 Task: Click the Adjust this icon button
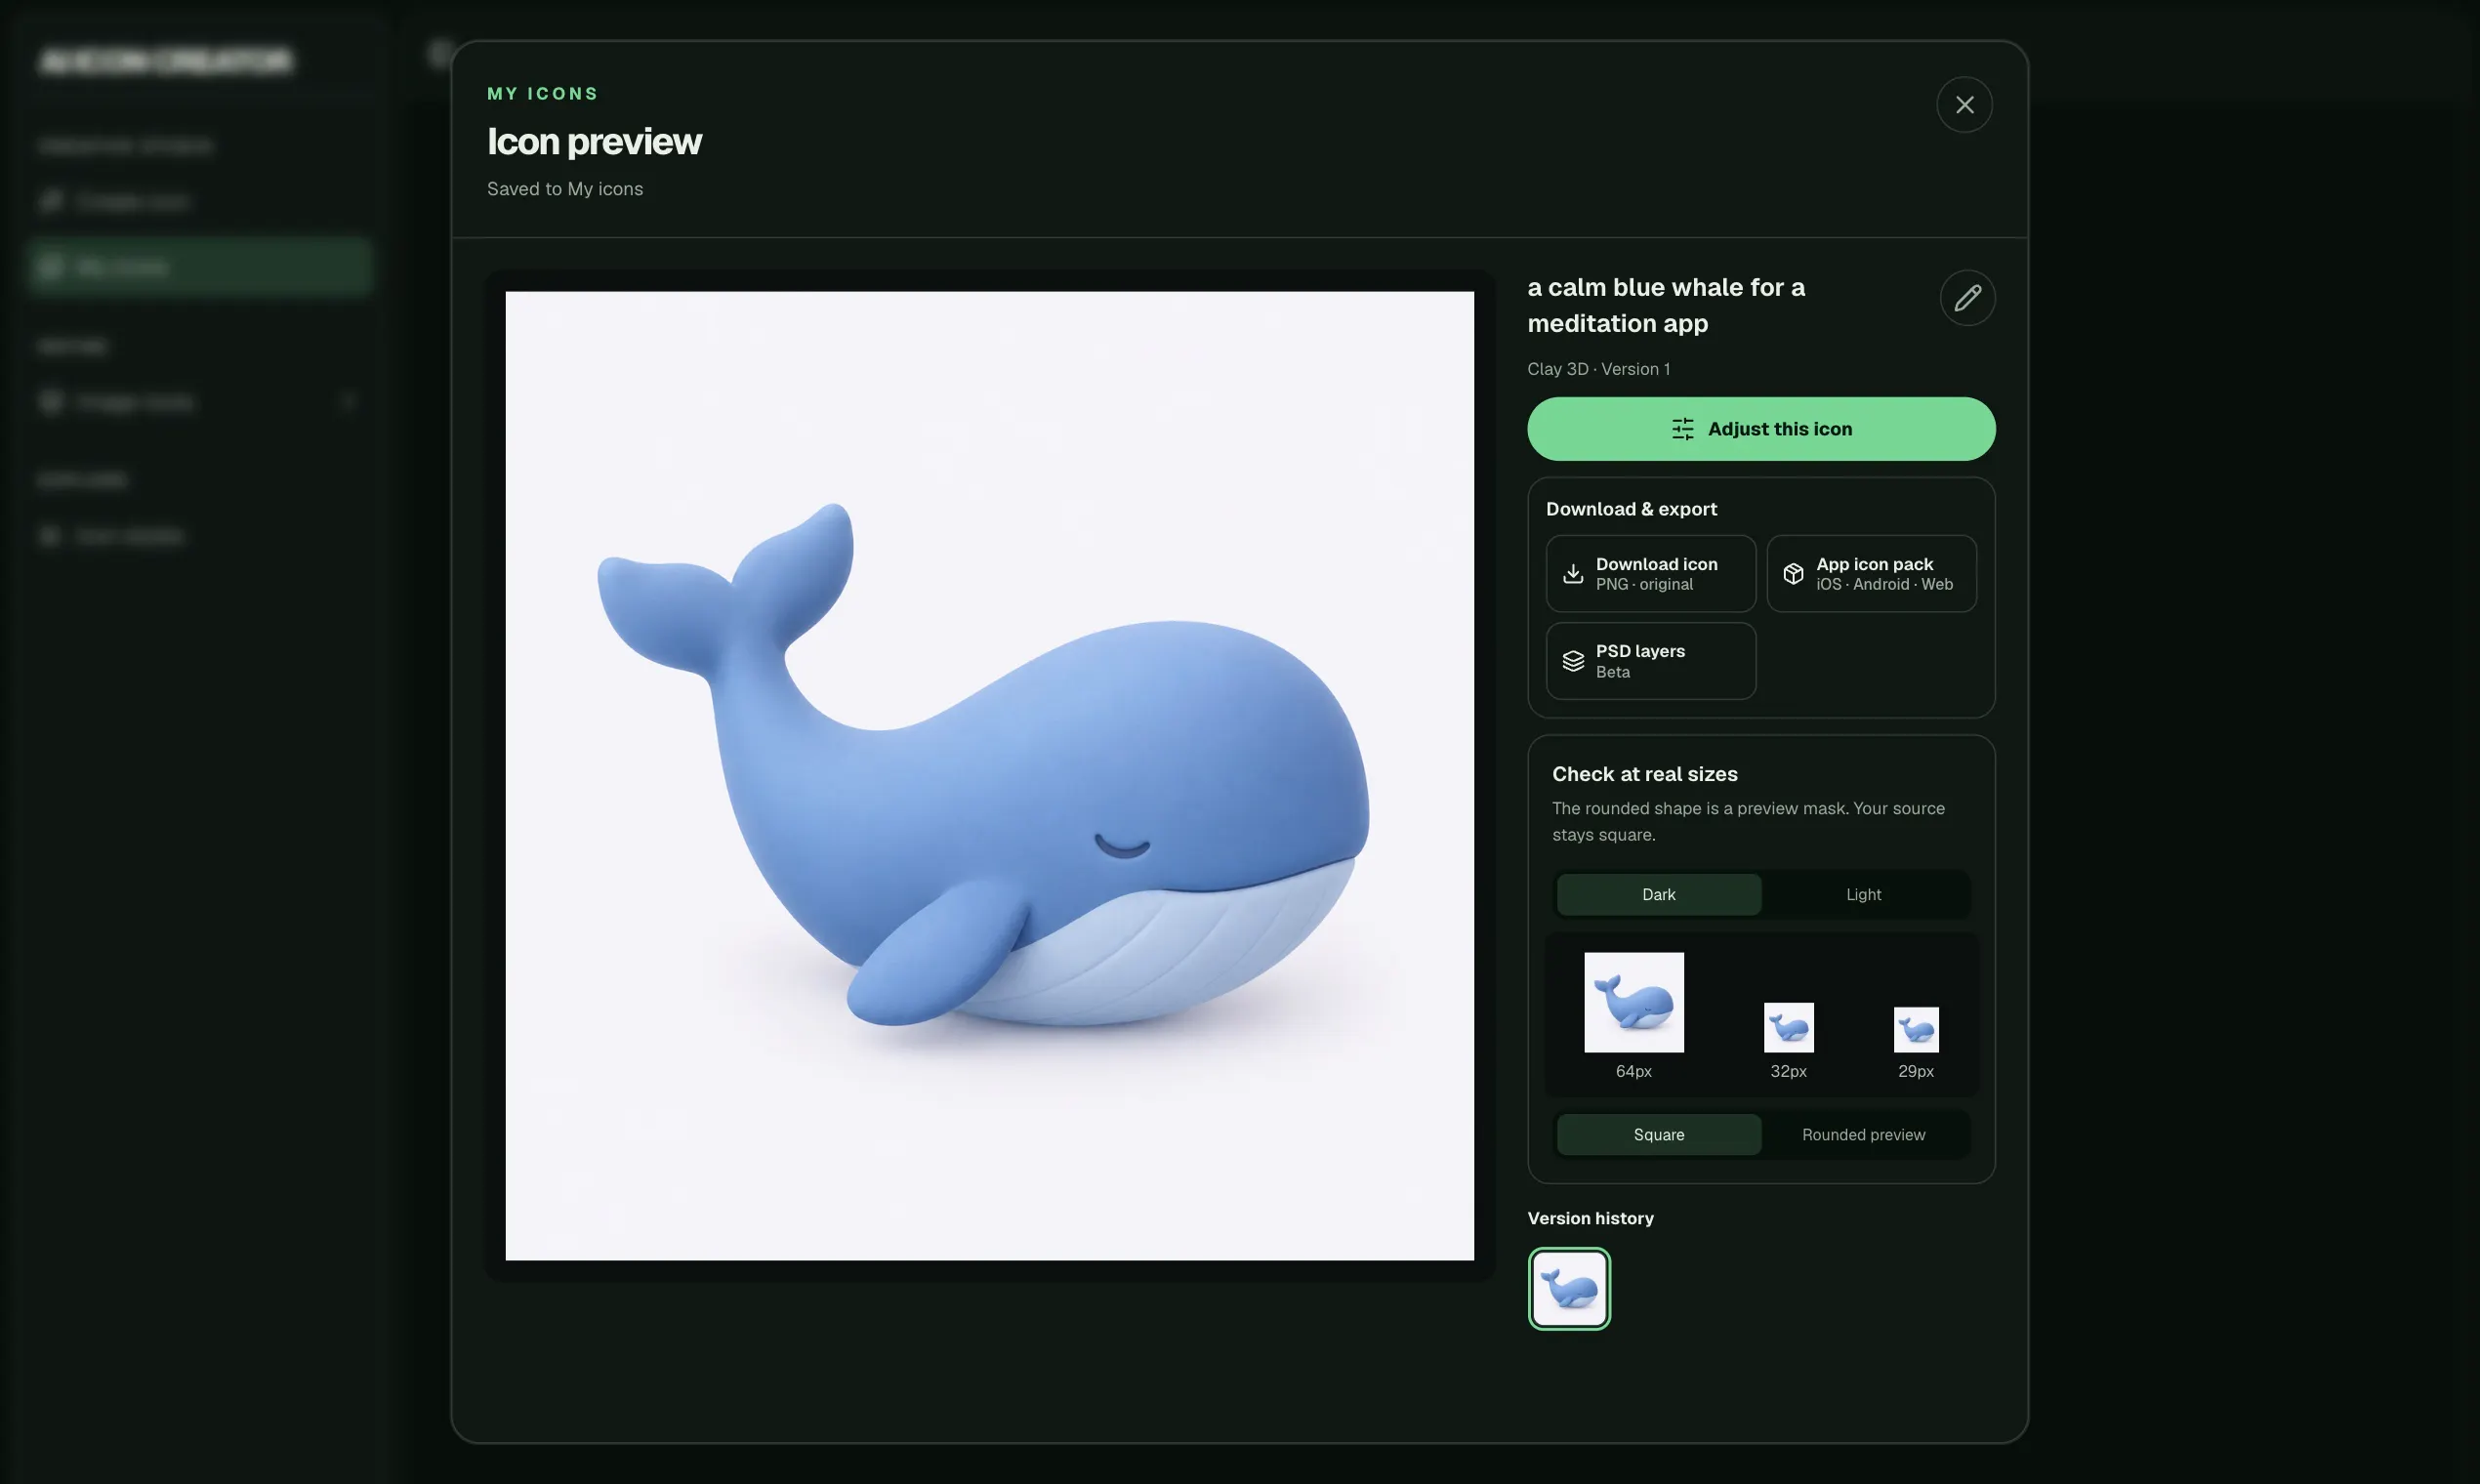click(1761, 429)
